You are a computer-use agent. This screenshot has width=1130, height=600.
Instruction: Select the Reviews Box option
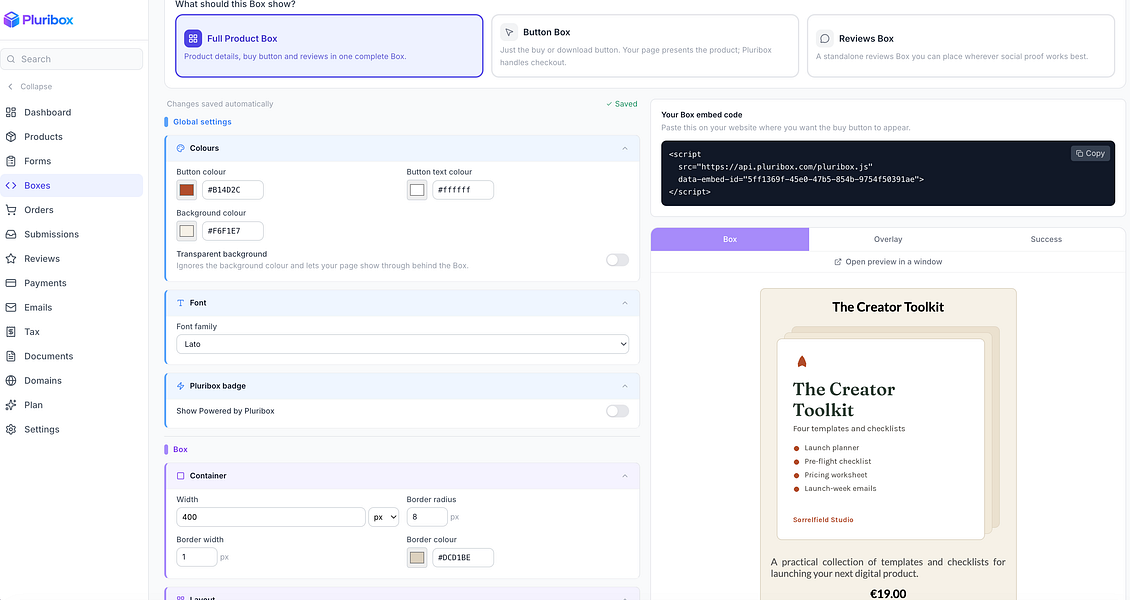point(961,45)
